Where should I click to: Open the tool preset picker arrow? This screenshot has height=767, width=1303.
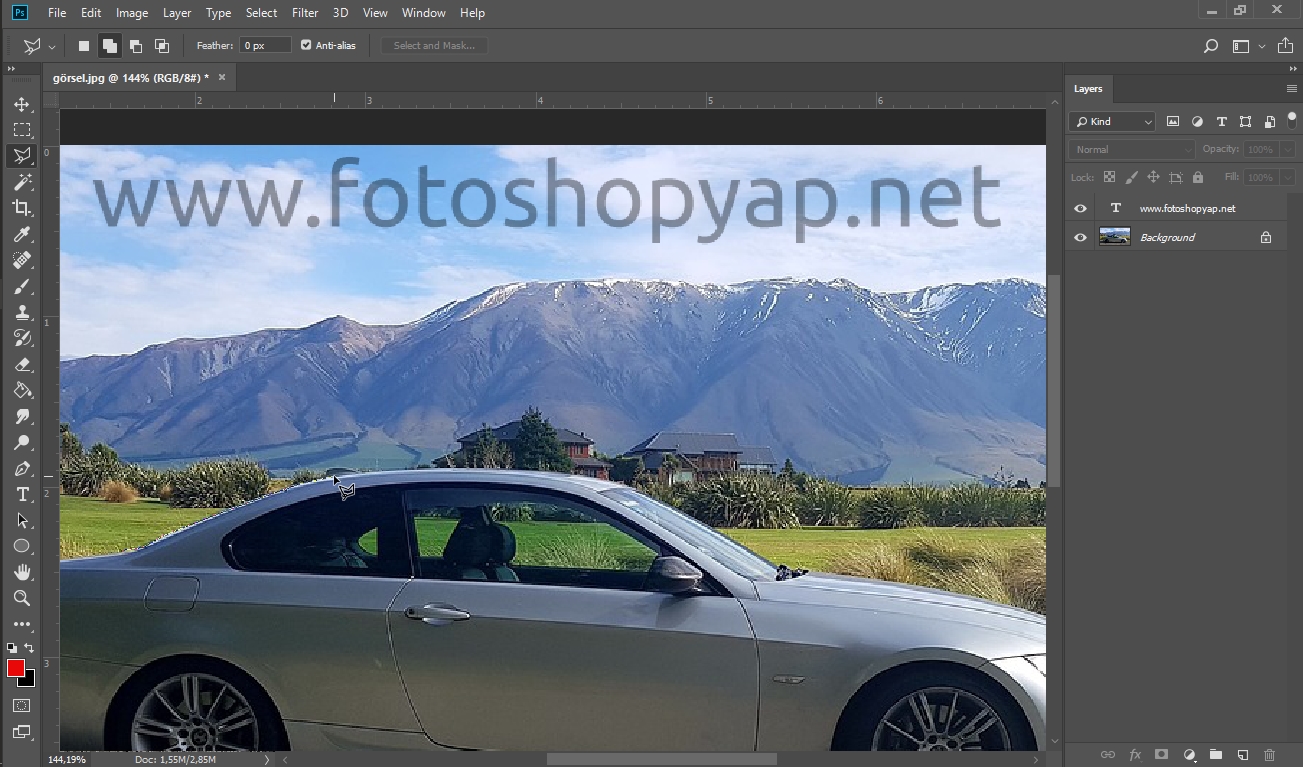(52, 46)
